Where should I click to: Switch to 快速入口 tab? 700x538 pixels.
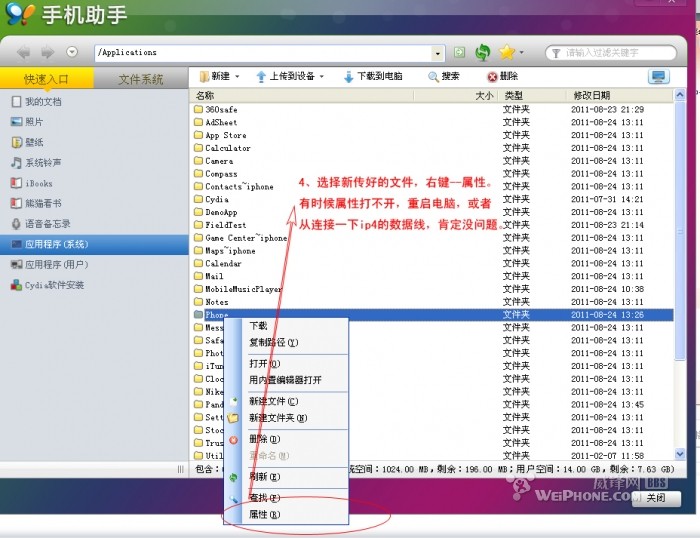coord(46,79)
